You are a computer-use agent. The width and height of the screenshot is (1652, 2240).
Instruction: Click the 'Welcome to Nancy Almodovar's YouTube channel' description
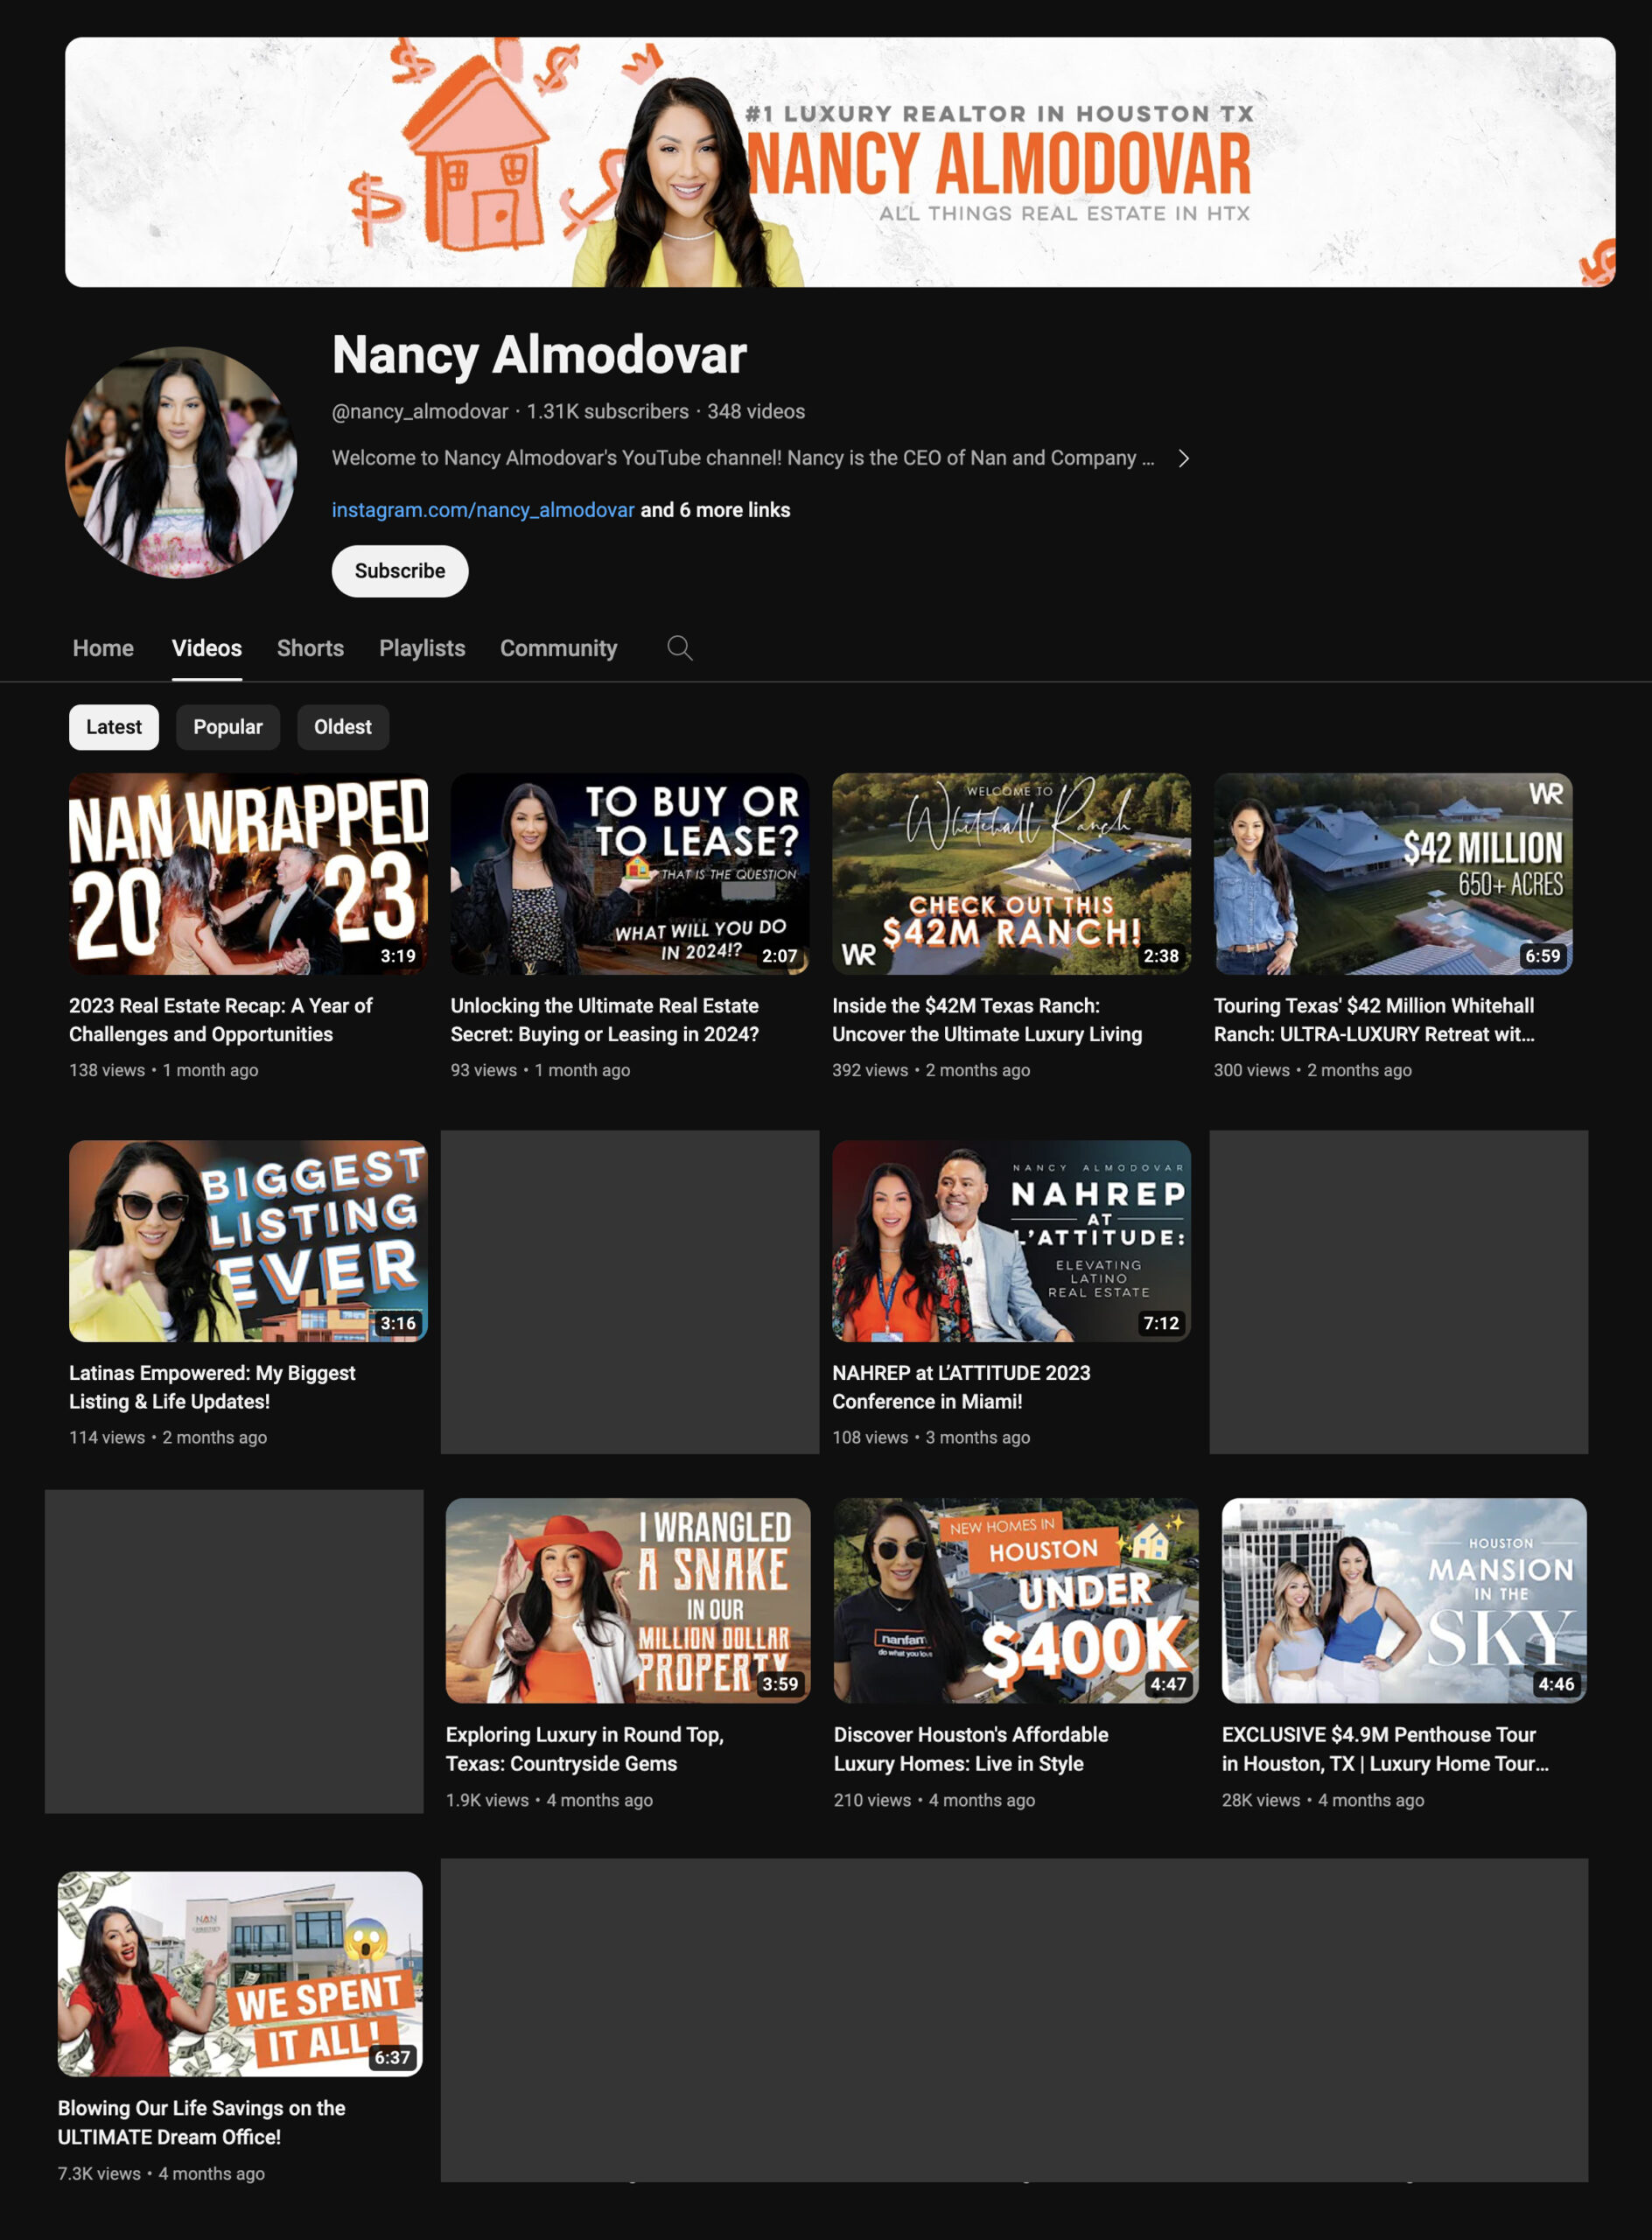coord(743,458)
